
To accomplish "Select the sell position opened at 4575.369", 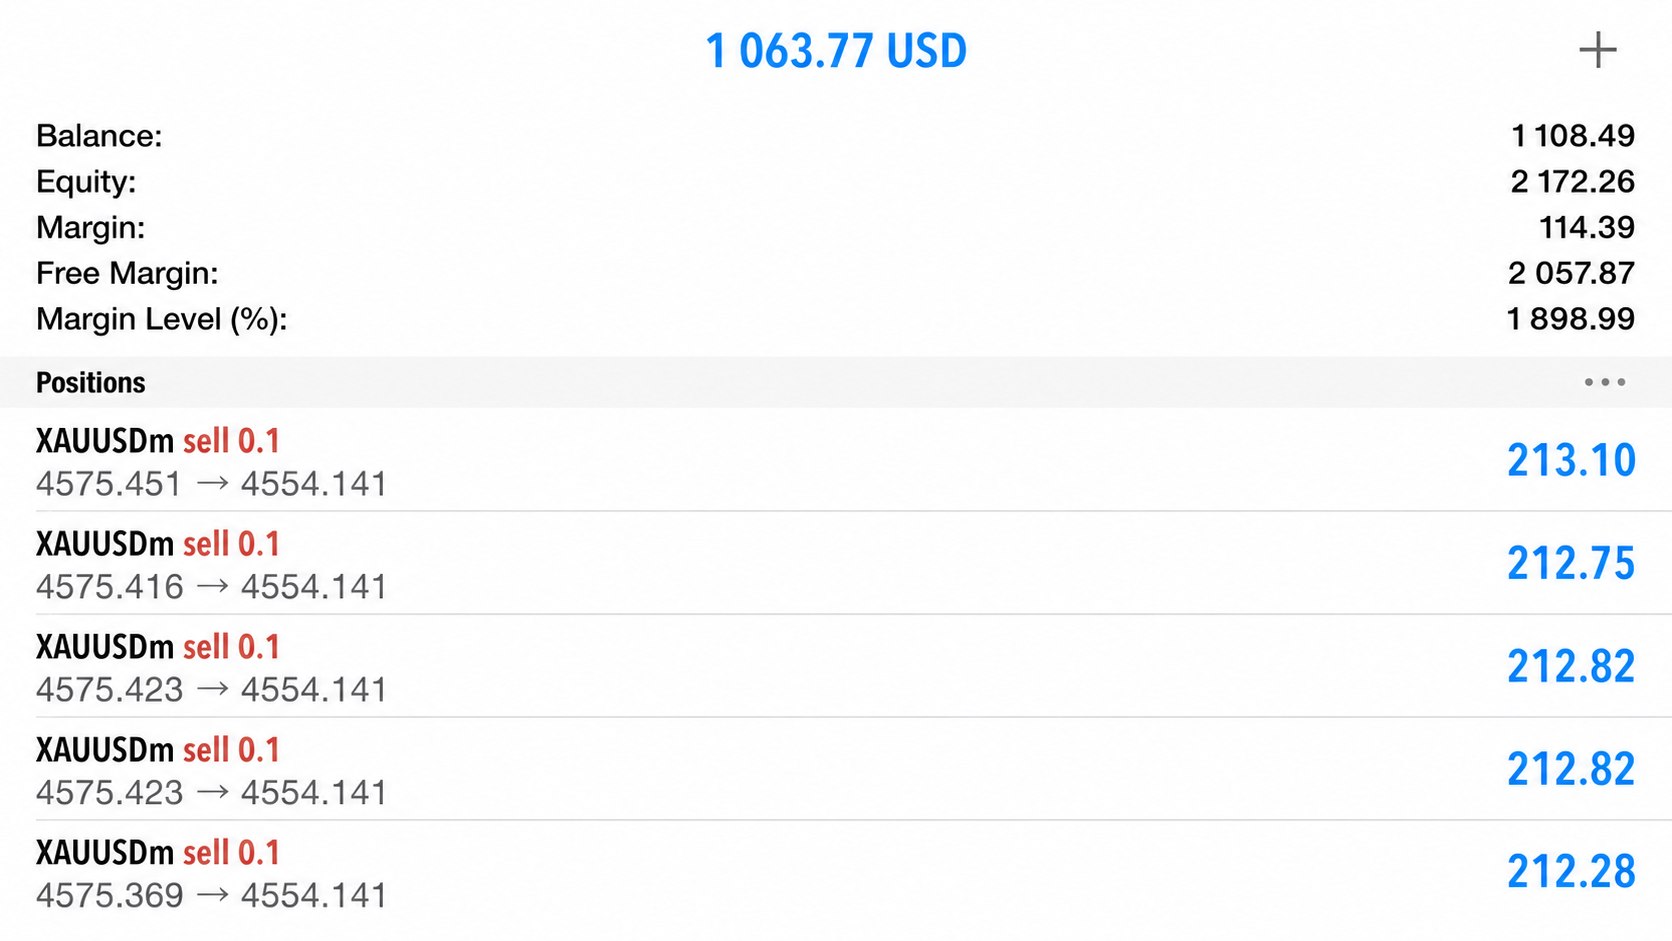I will [836, 872].
